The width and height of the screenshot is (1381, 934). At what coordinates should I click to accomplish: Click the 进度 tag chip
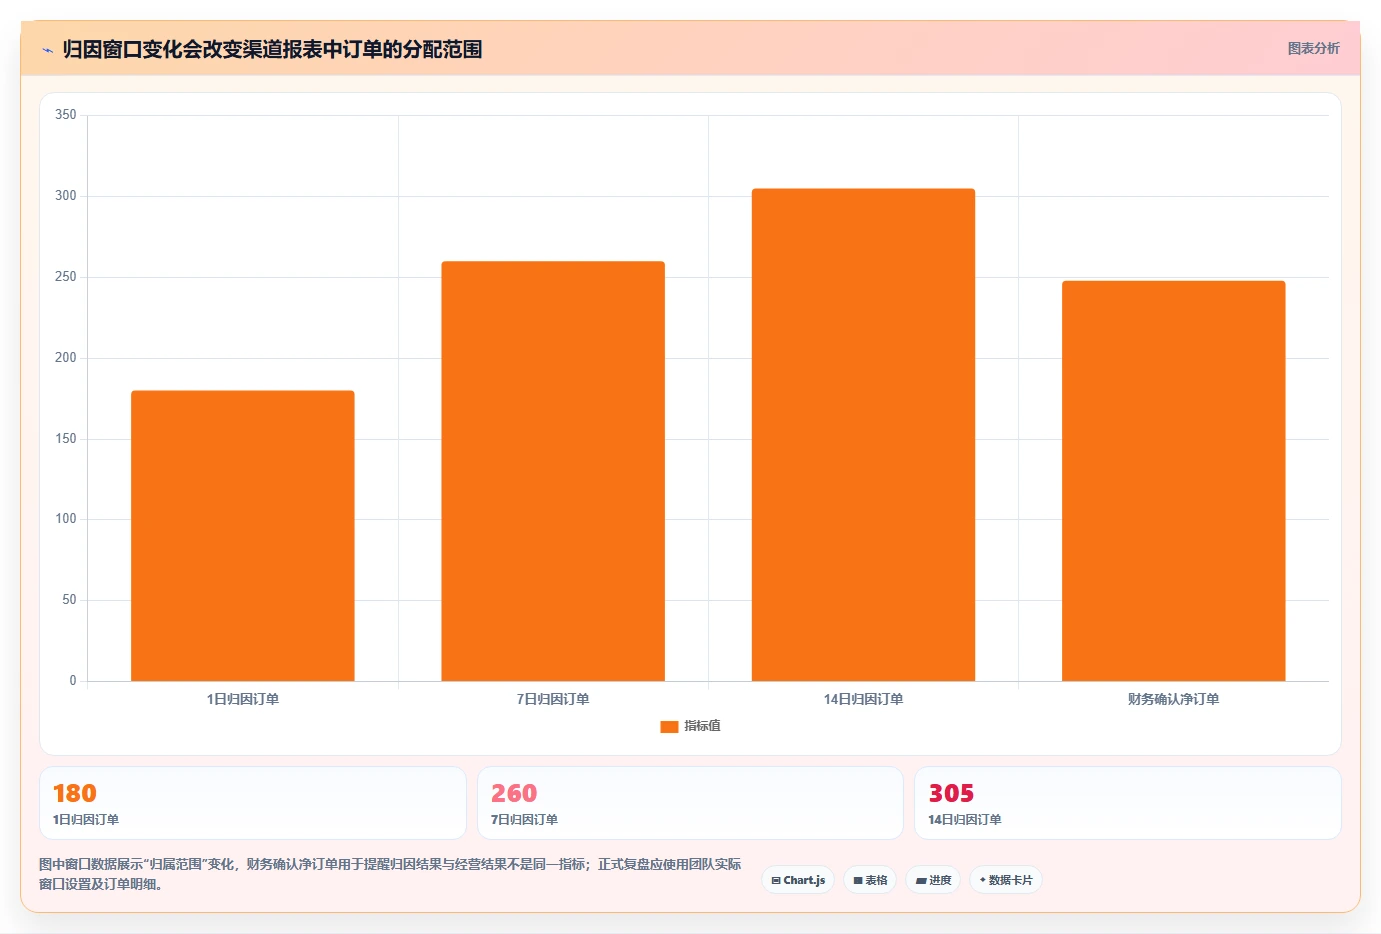pos(933,880)
